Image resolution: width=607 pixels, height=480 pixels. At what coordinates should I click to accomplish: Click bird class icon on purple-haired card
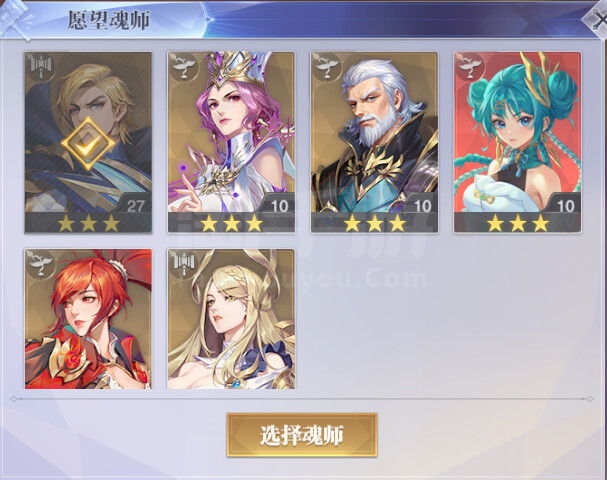click(184, 68)
